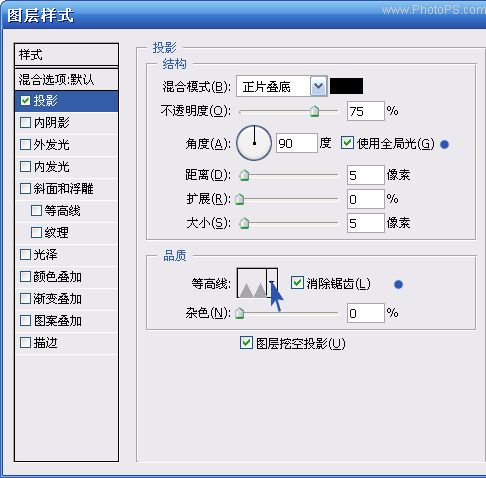
Task: Toggle 图层挖空投影 checkbox
Action: (246, 343)
